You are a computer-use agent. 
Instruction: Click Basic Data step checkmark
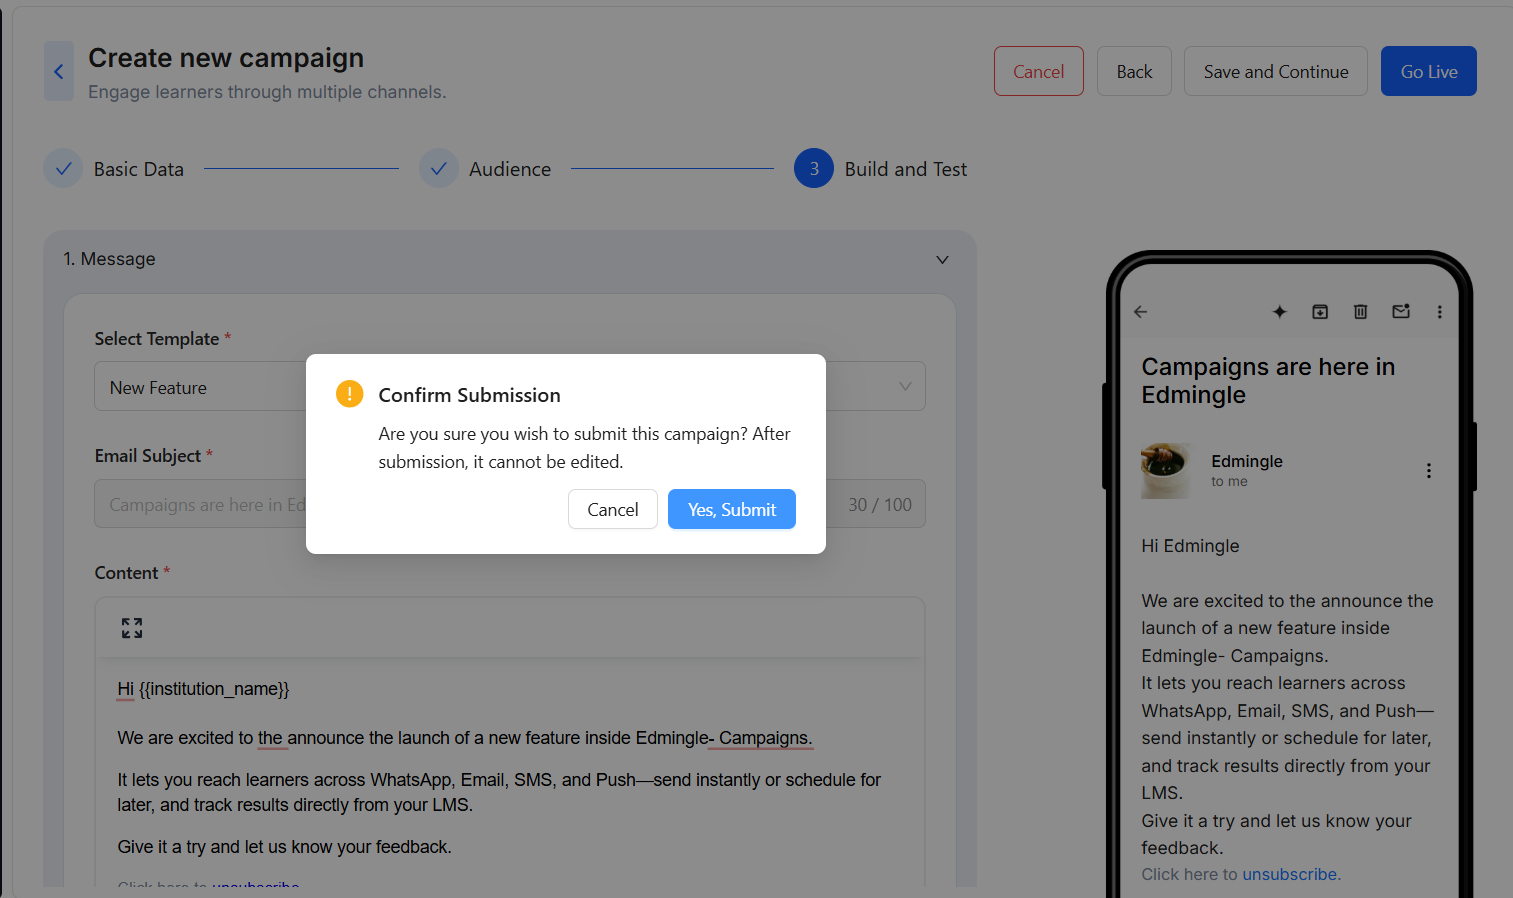[63, 169]
